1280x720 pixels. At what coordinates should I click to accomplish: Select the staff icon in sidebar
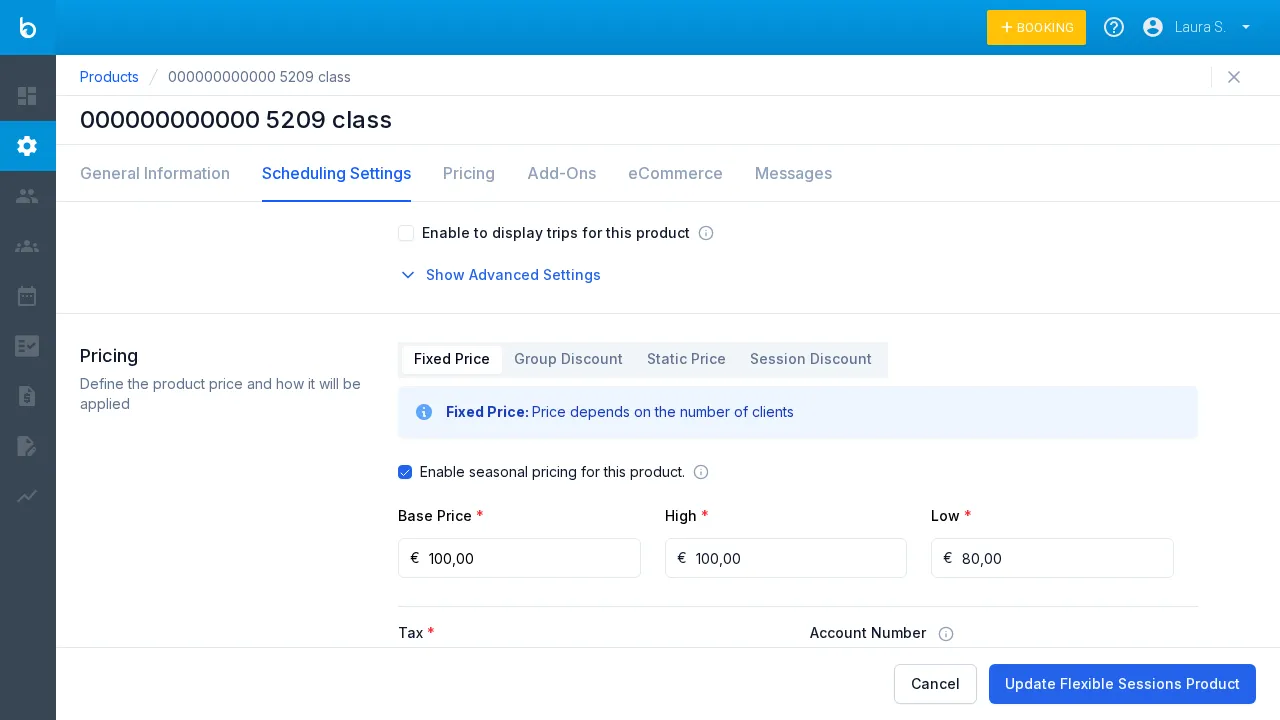coord(27,196)
